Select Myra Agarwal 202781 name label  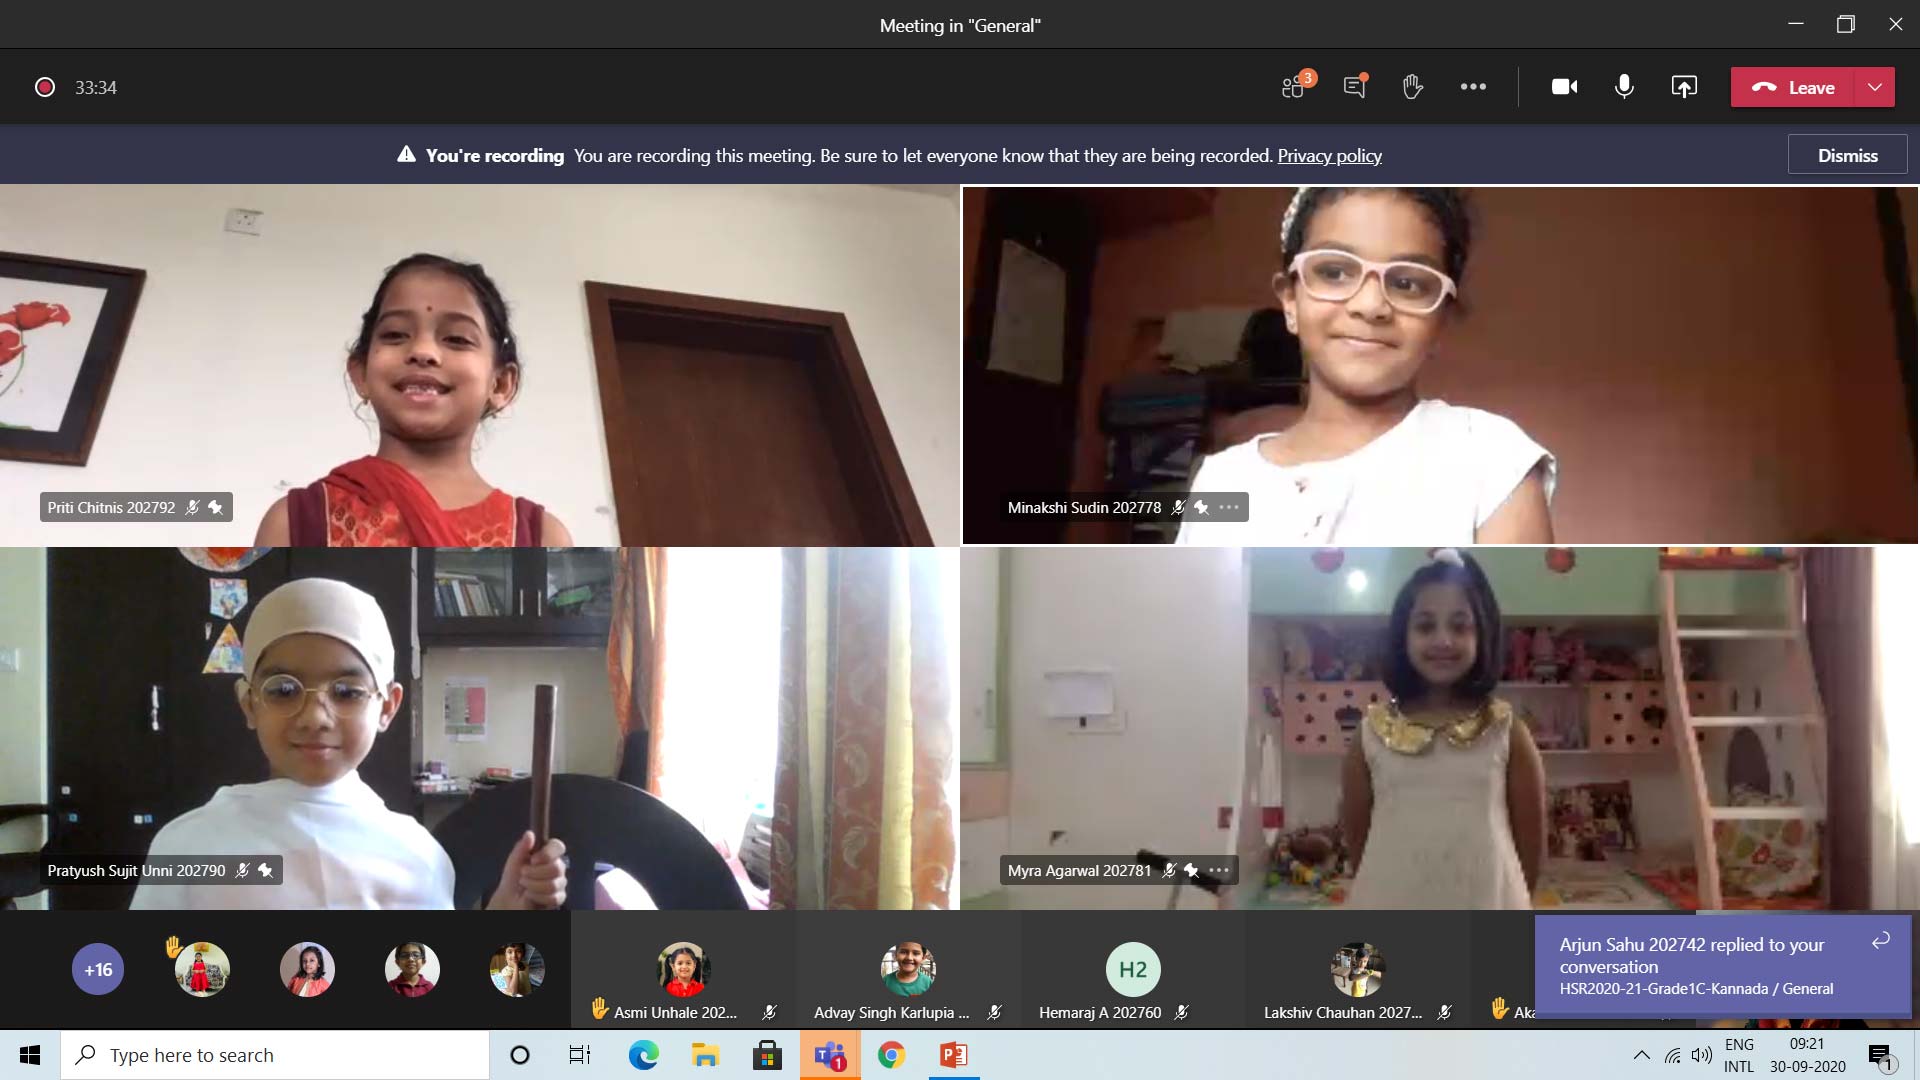coord(1079,870)
